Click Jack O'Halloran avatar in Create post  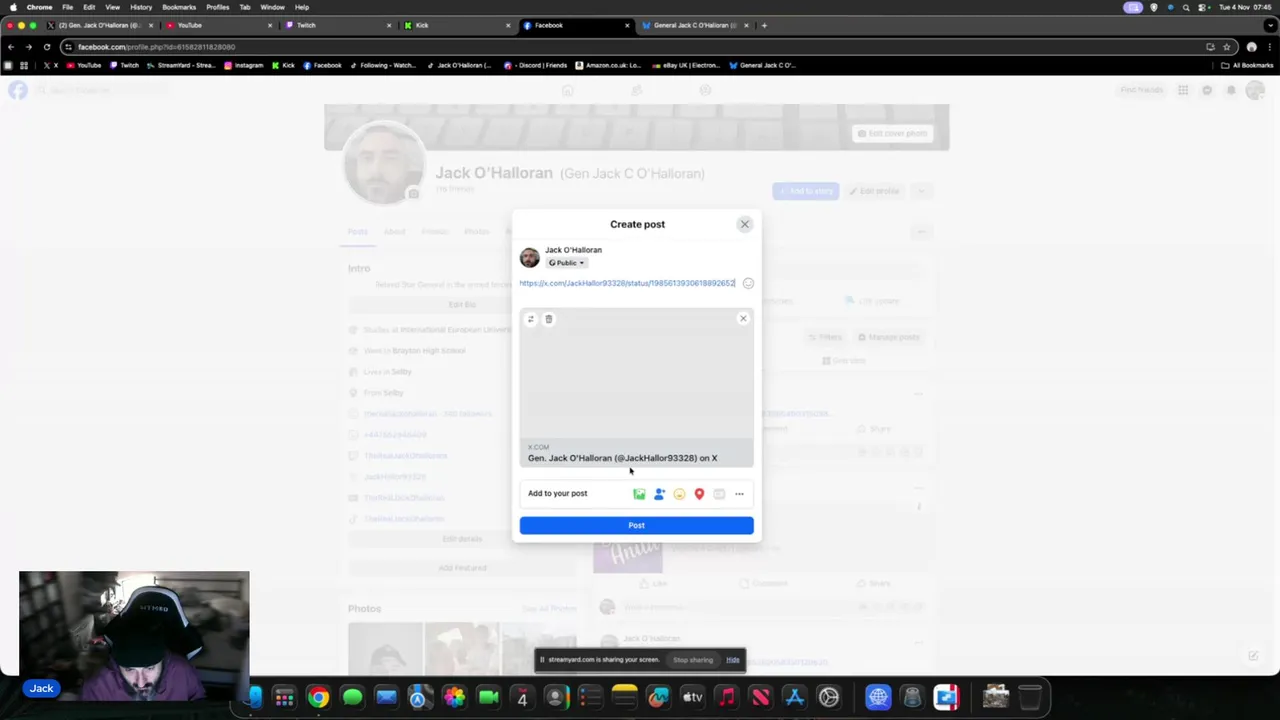[x=530, y=257]
